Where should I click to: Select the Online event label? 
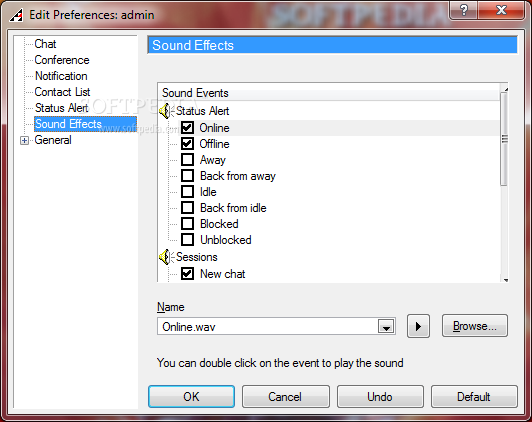214,128
